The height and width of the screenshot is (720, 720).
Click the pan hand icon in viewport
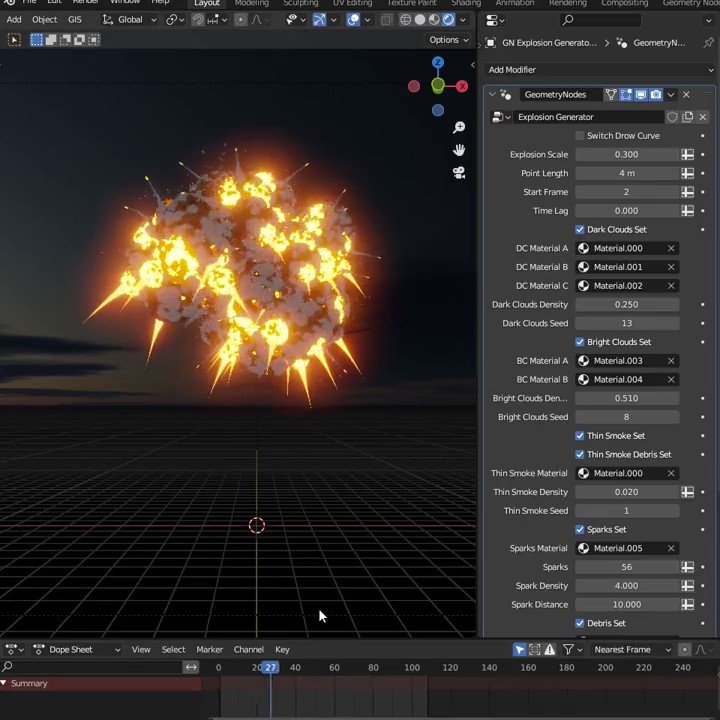459,150
